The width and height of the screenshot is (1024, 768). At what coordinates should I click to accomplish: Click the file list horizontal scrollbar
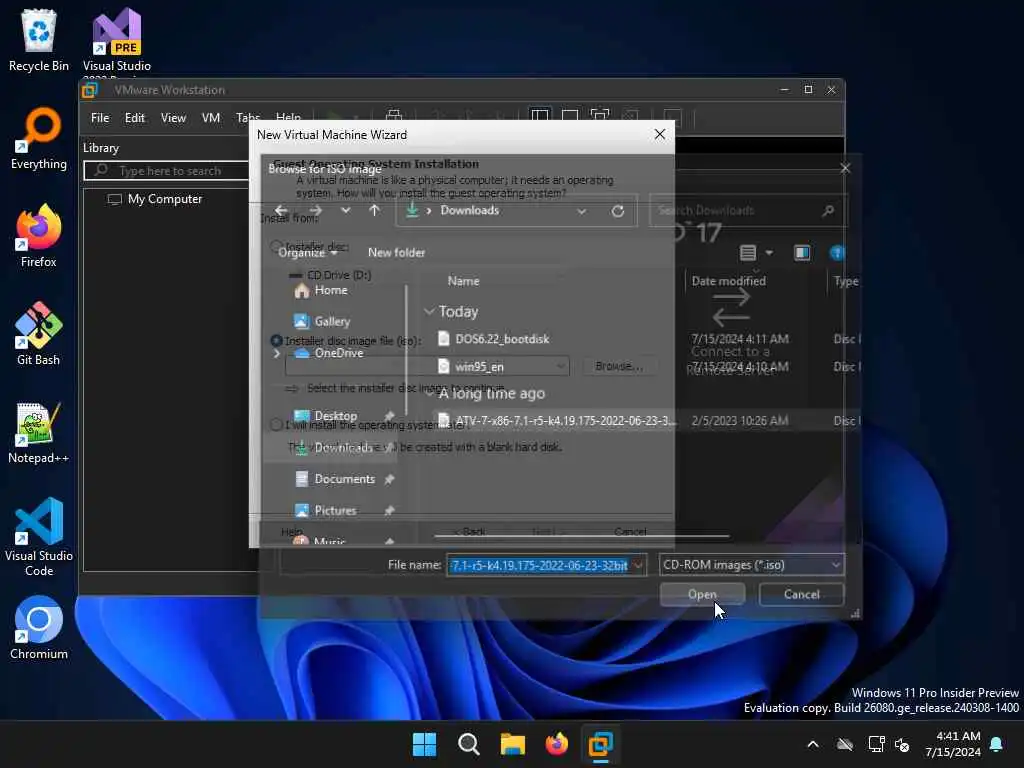[x=581, y=536]
